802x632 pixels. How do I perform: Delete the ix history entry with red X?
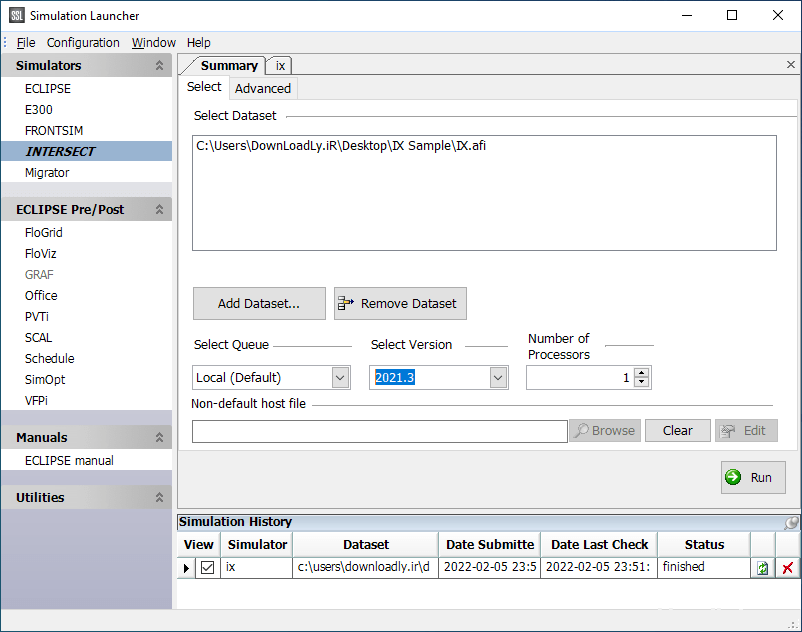click(x=788, y=568)
